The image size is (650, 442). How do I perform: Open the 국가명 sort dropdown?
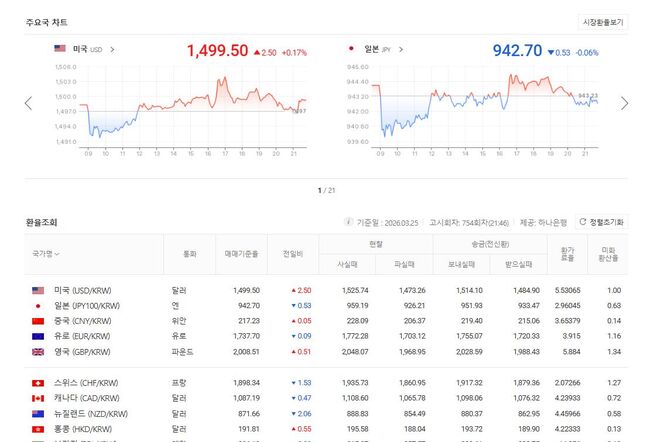[x=46, y=254]
